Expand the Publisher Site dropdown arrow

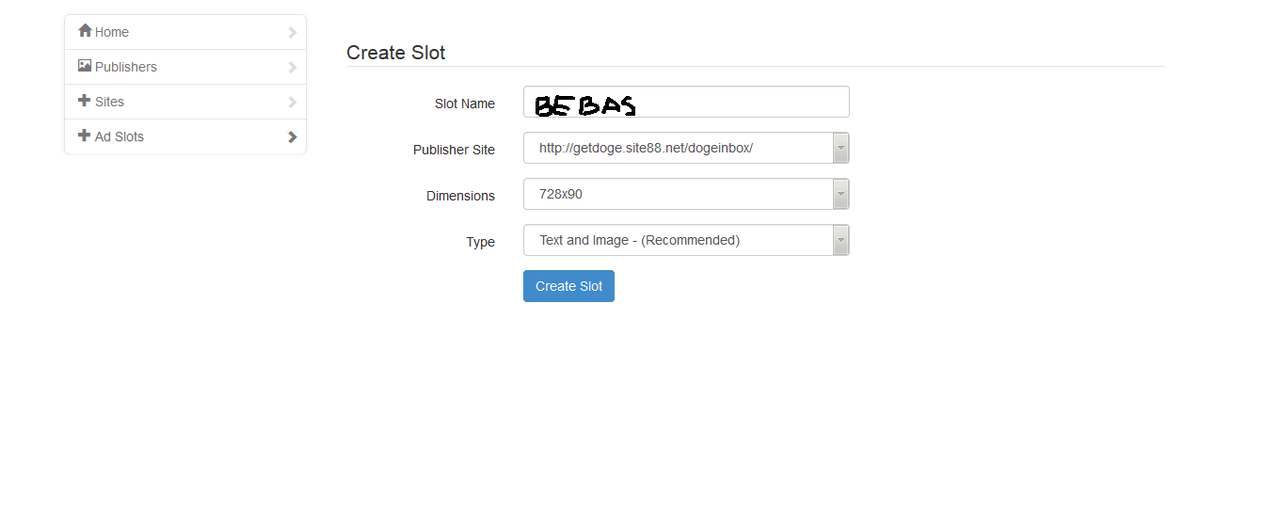tap(841, 148)
